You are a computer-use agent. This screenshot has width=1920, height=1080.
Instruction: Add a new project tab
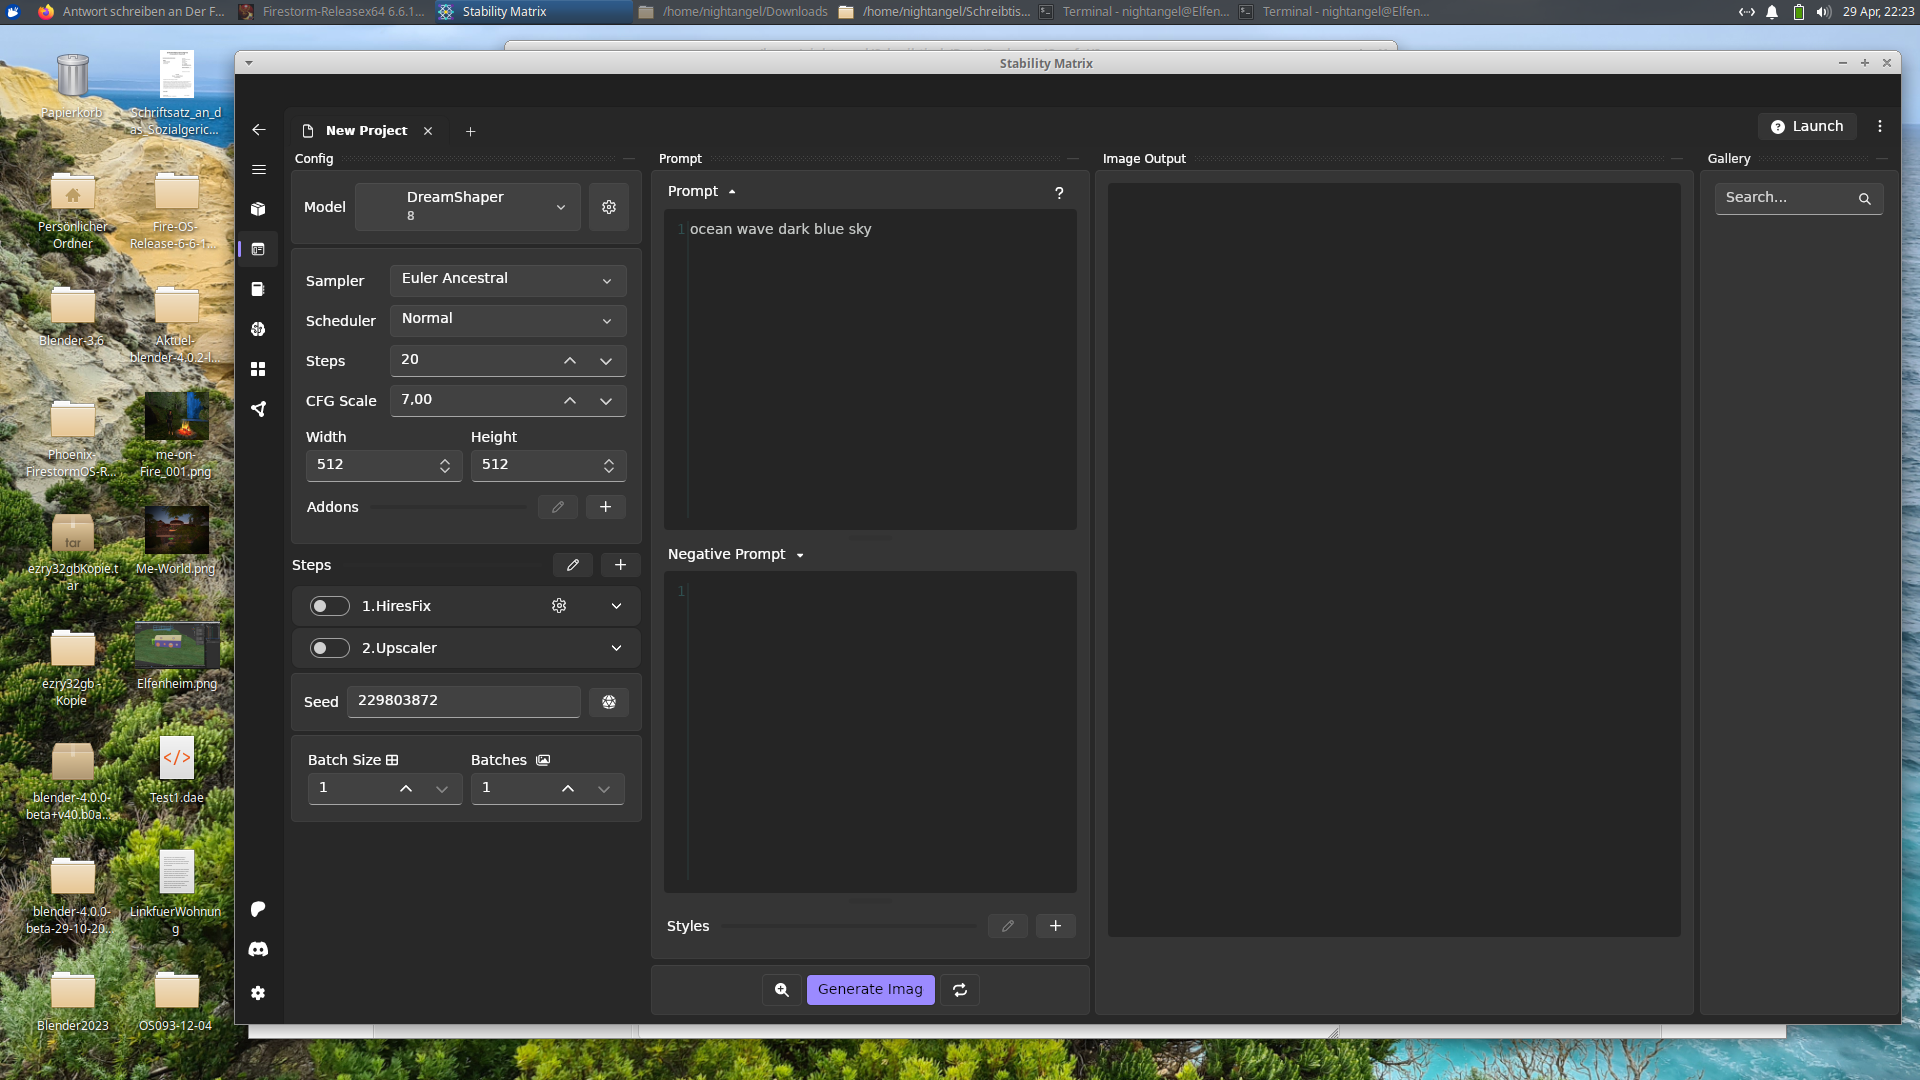coord(470,131)
